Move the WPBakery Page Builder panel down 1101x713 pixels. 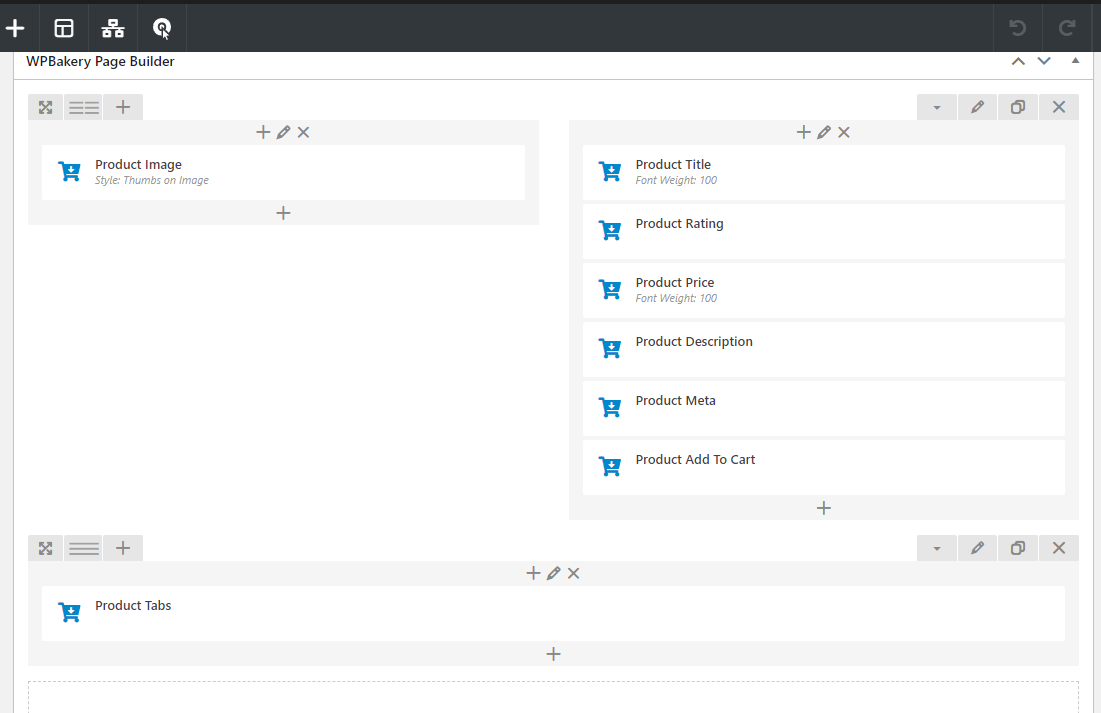[x=1044, y=61]
